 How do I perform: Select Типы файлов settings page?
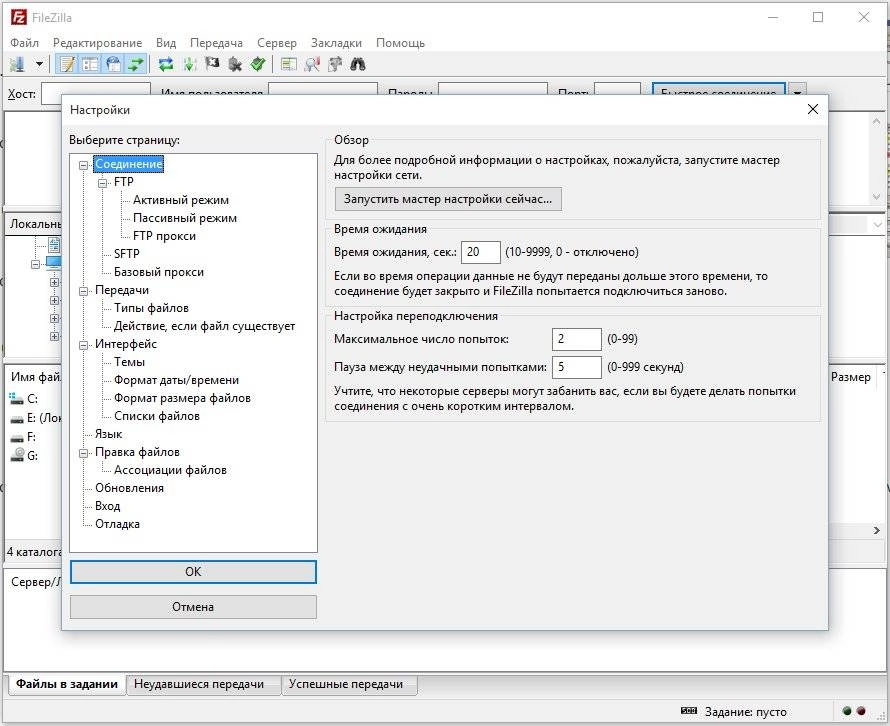point(151,308)
